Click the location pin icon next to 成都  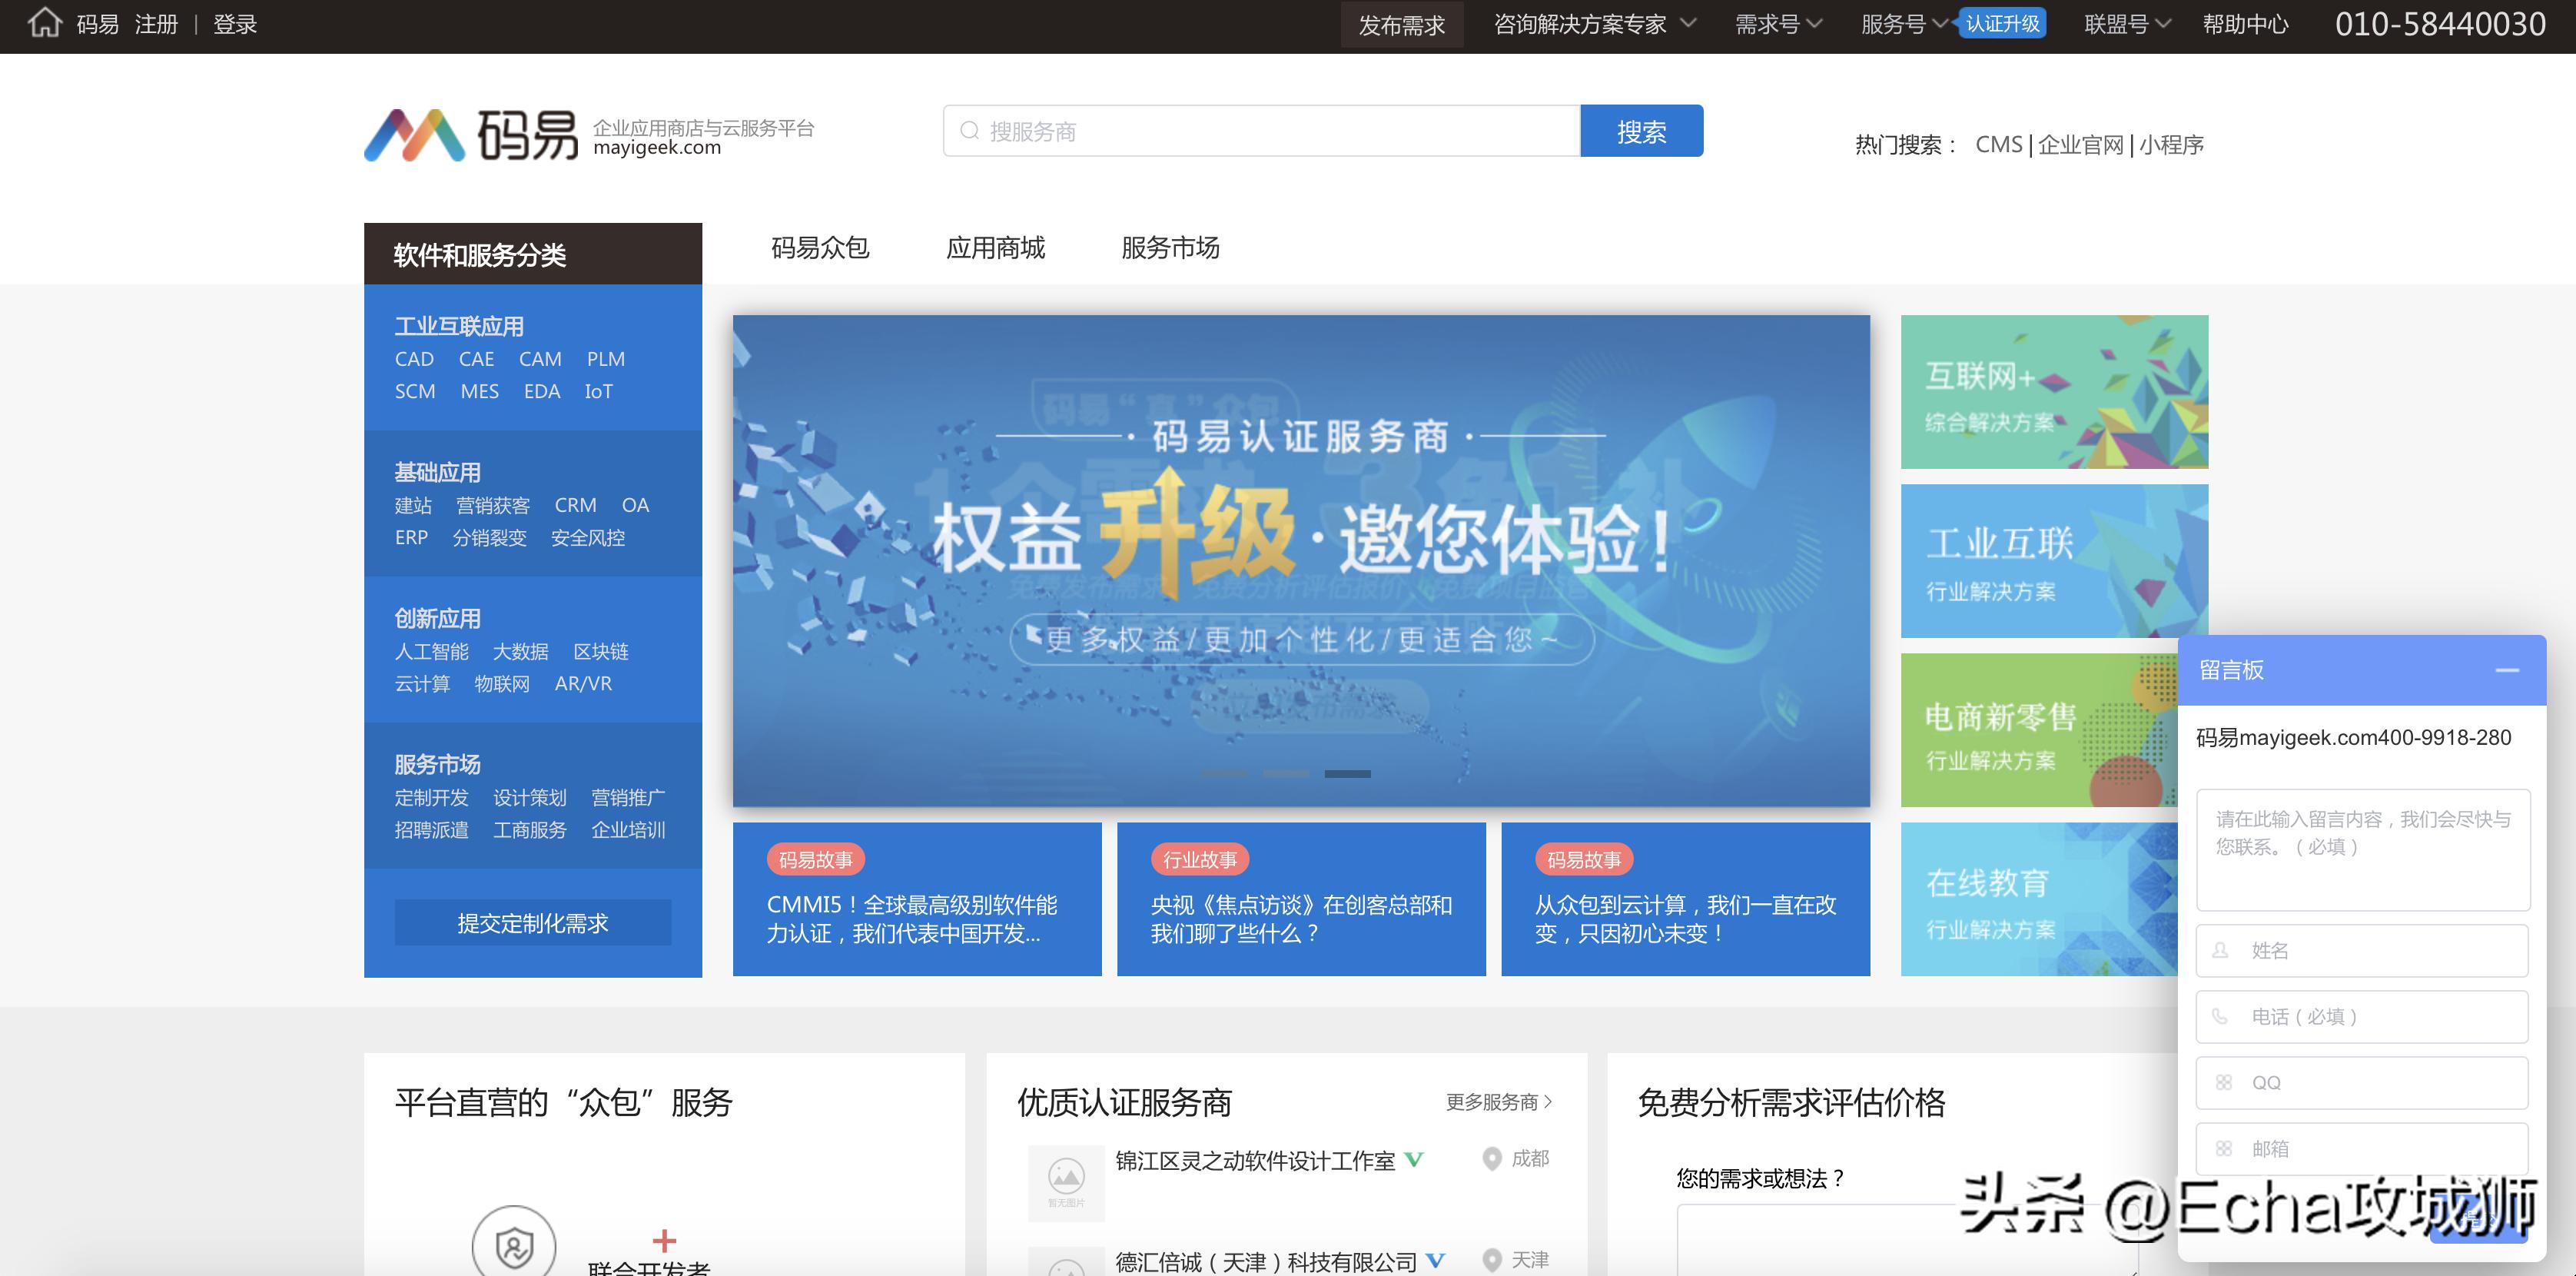[1492, 1160]
